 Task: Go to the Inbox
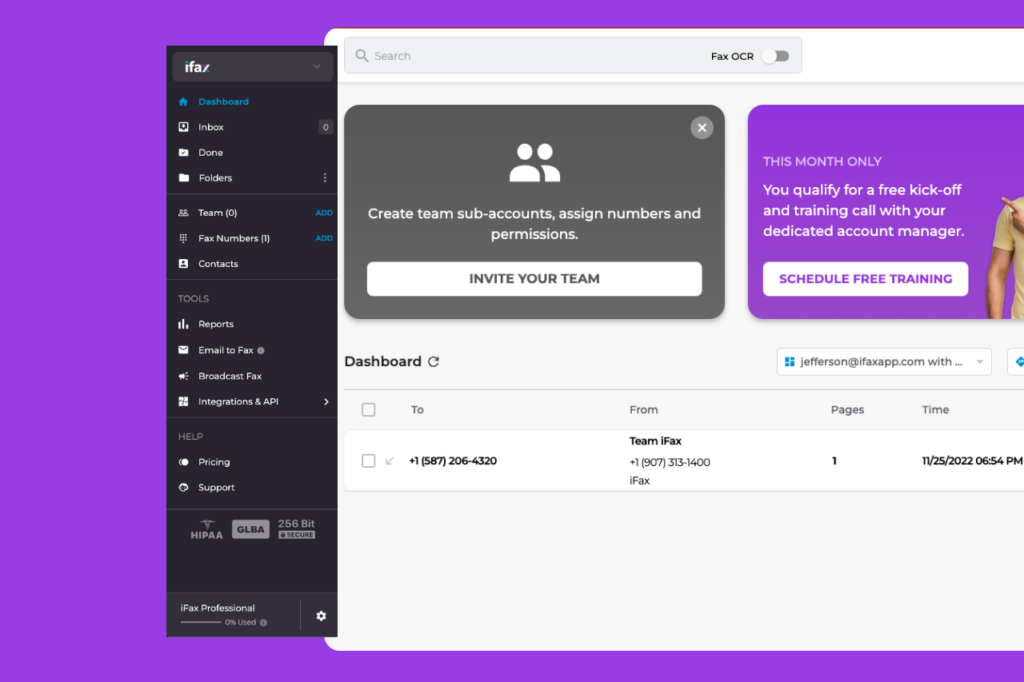pos(212,127)
